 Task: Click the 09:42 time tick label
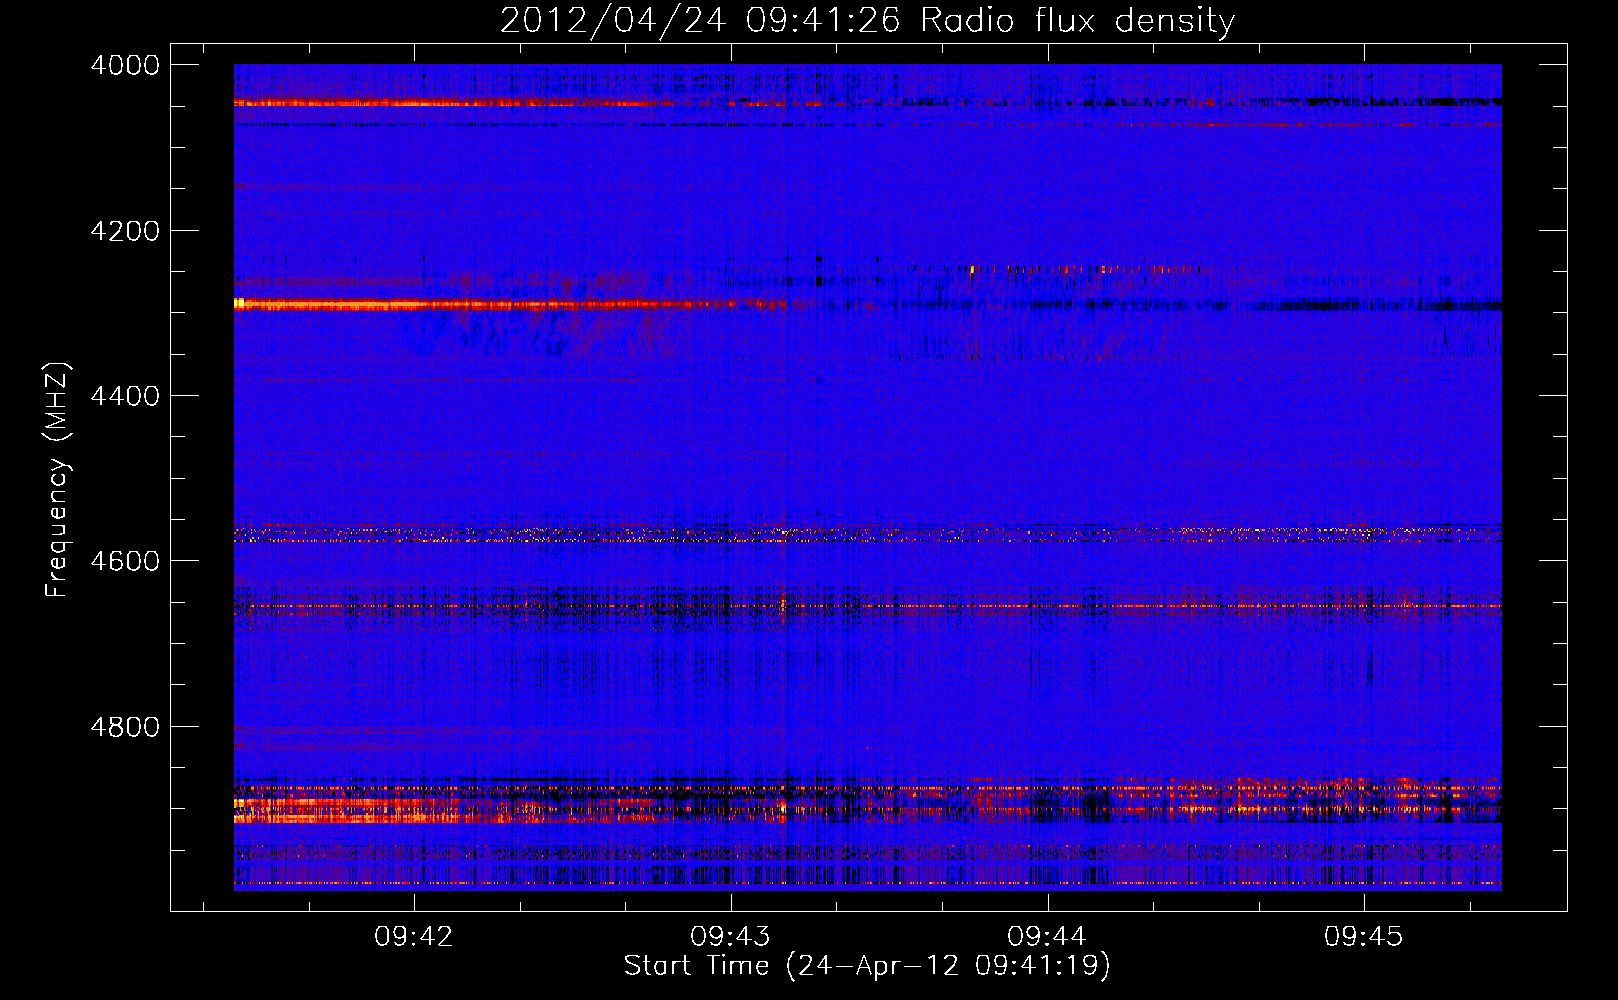tap(414, 937)
